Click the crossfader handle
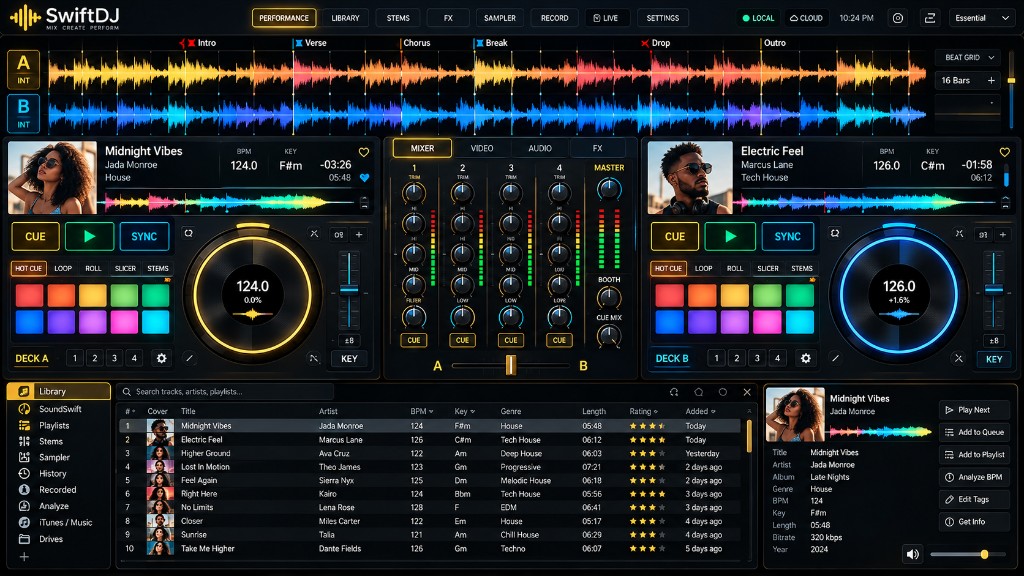This screenshot has width=1024, height=576. [511, 365]
